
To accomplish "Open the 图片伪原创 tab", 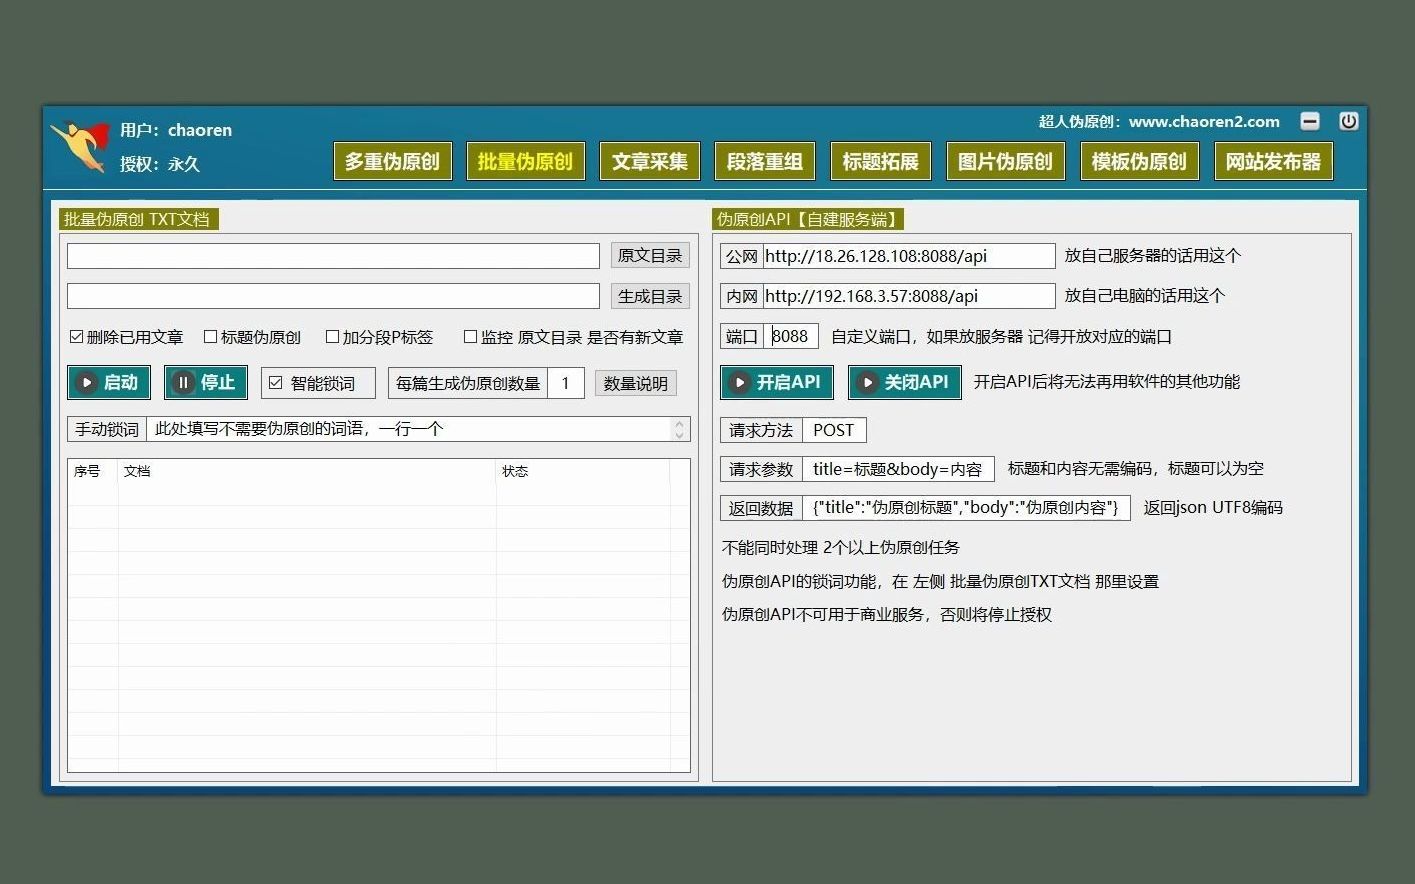I will [1005, 161].
